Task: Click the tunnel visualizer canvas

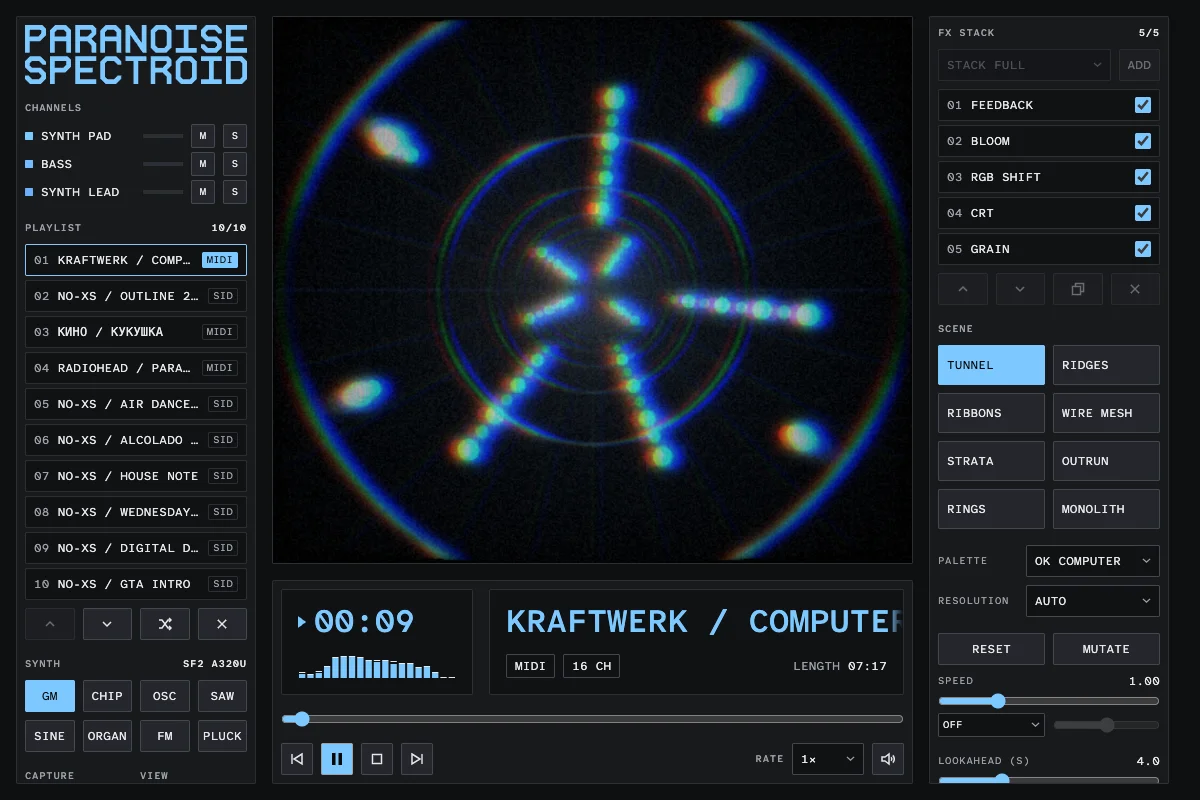Action: (592, 290)
